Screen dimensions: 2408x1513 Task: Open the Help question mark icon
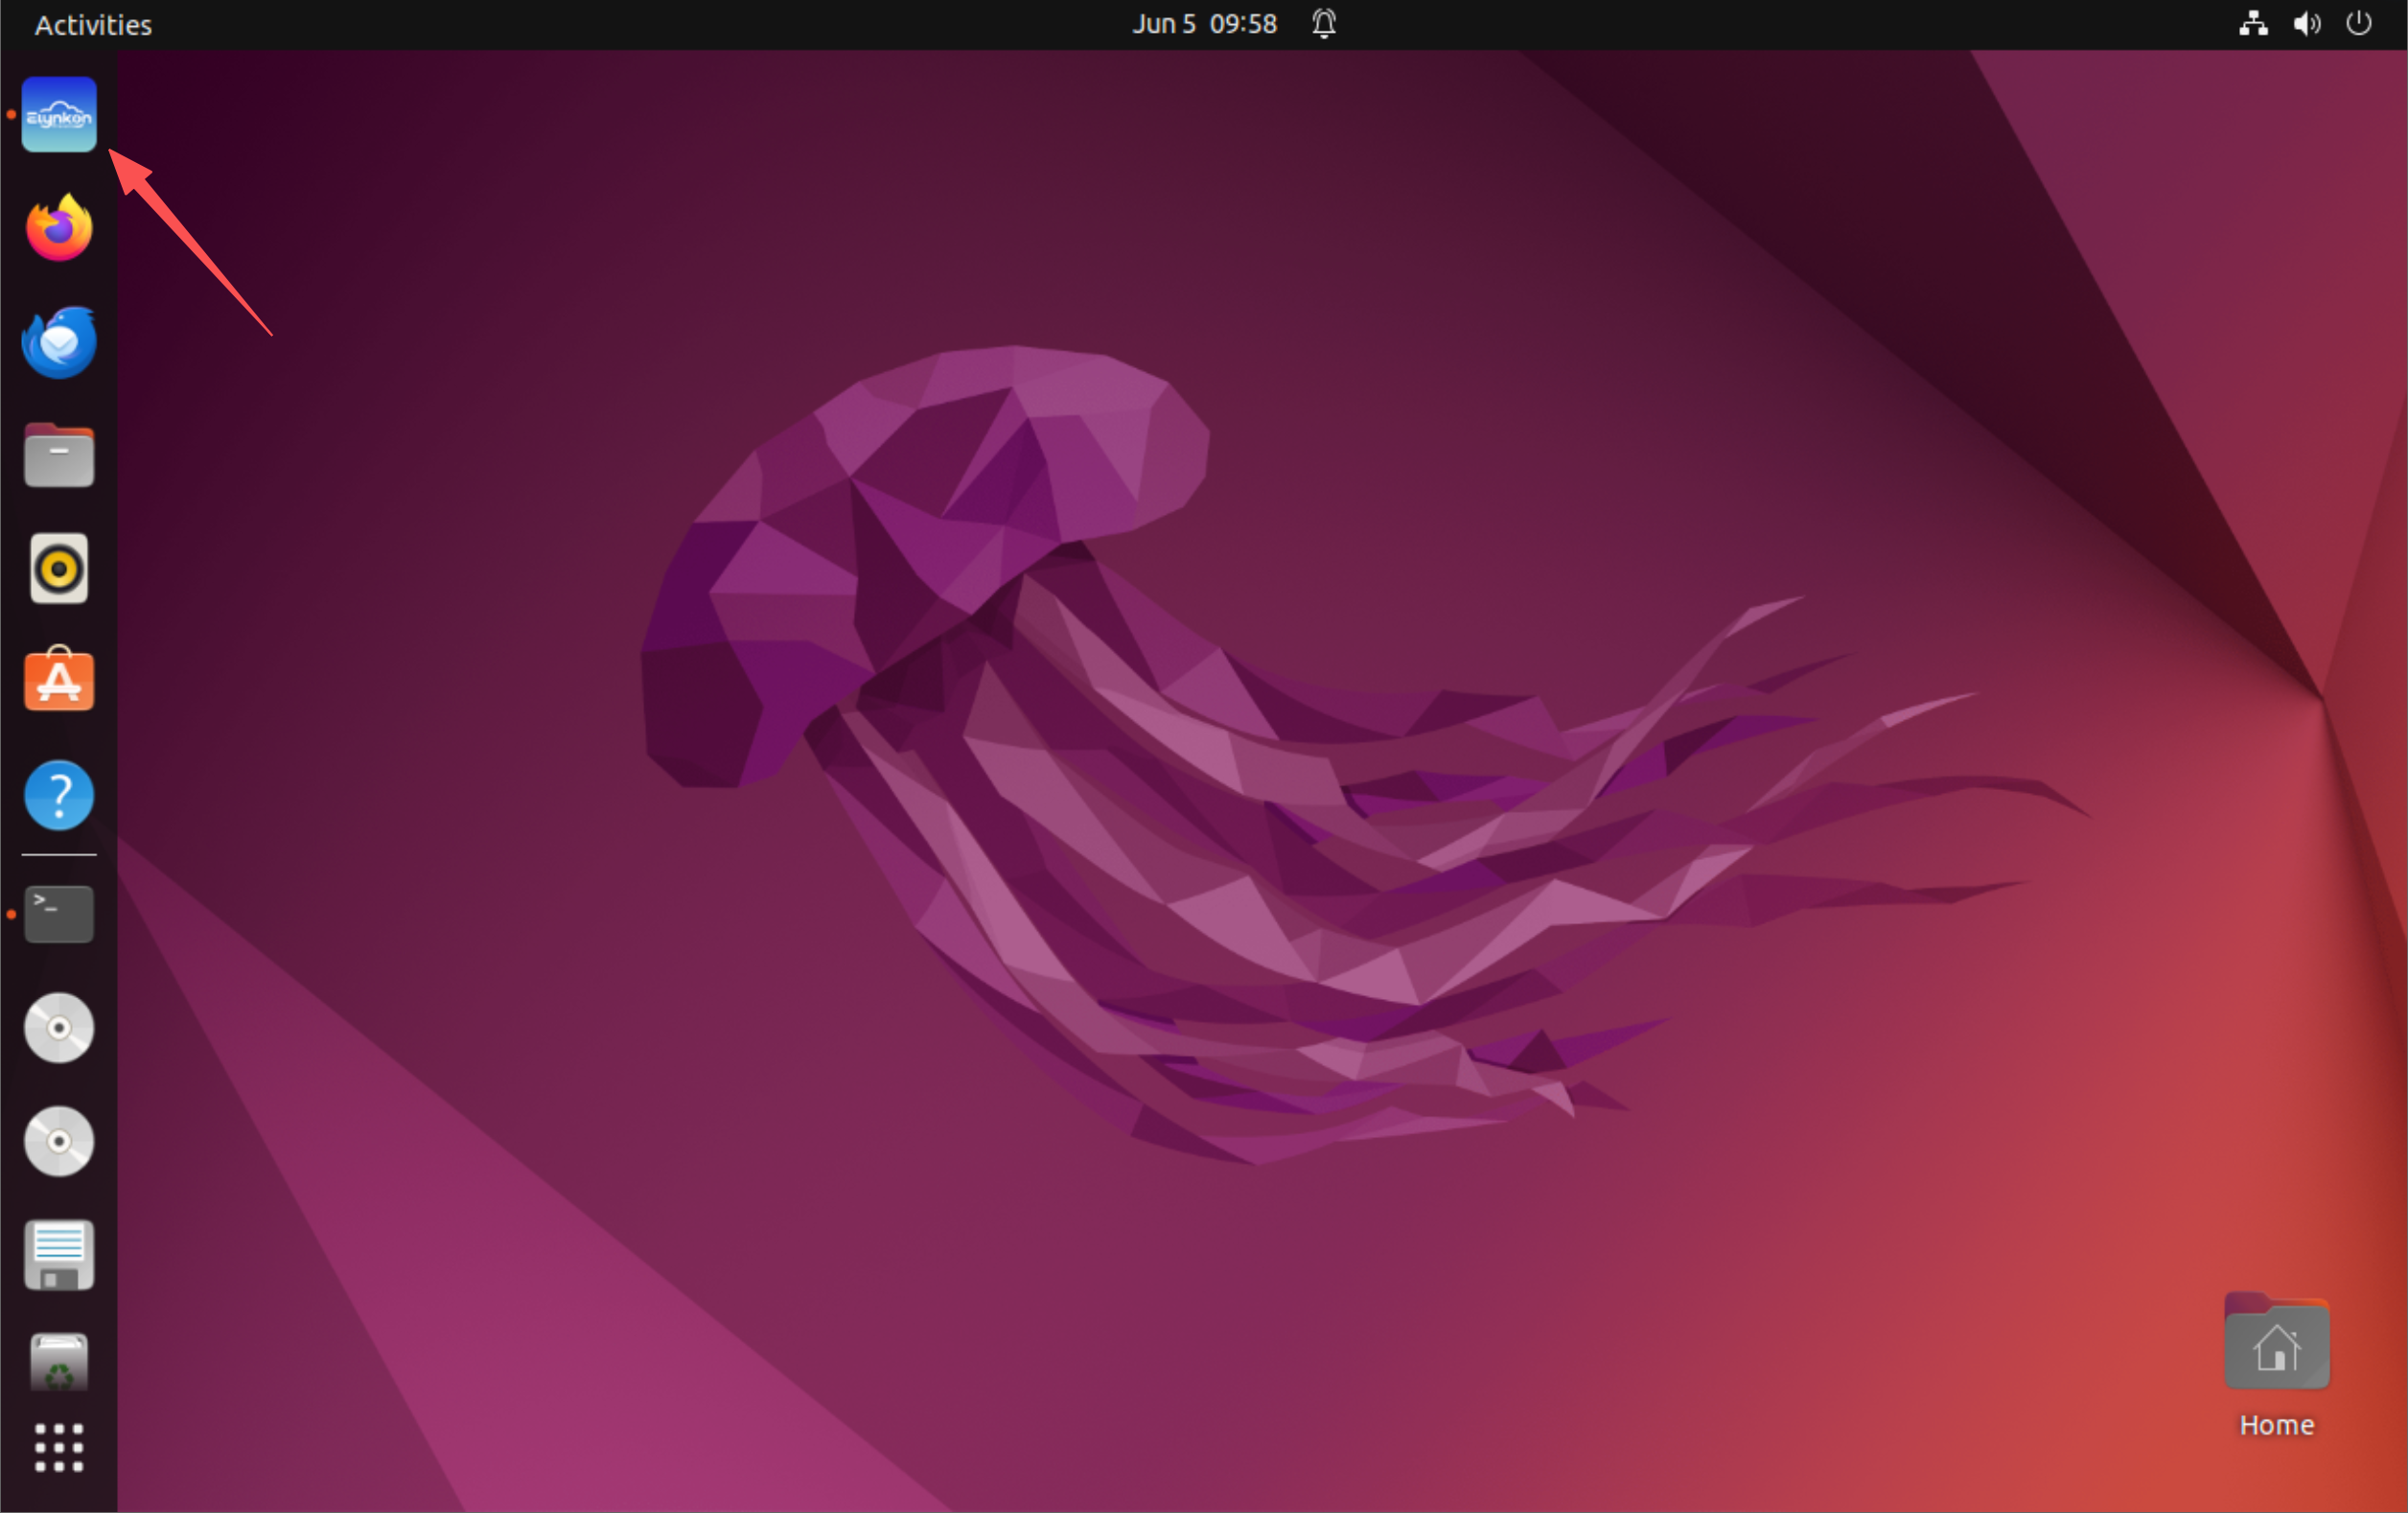pos(59,795)
